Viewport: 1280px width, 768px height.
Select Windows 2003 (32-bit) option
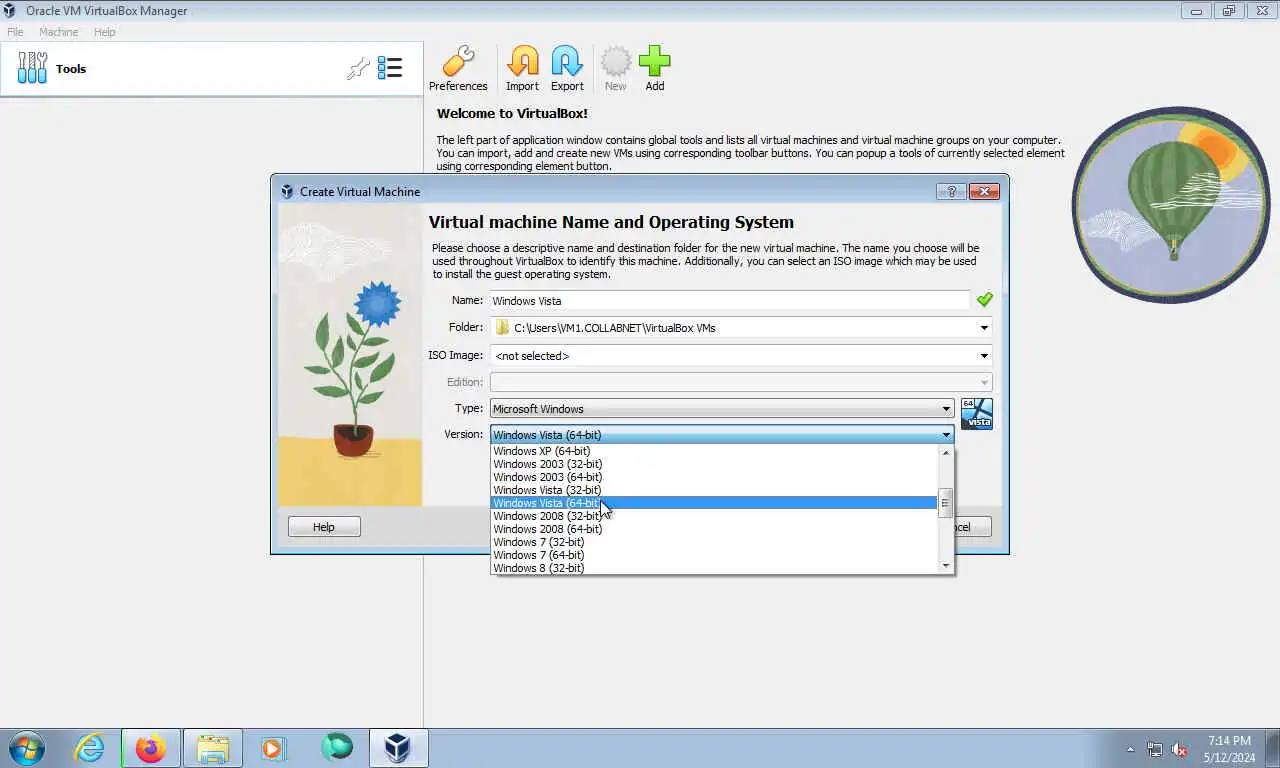coord(714,464)
